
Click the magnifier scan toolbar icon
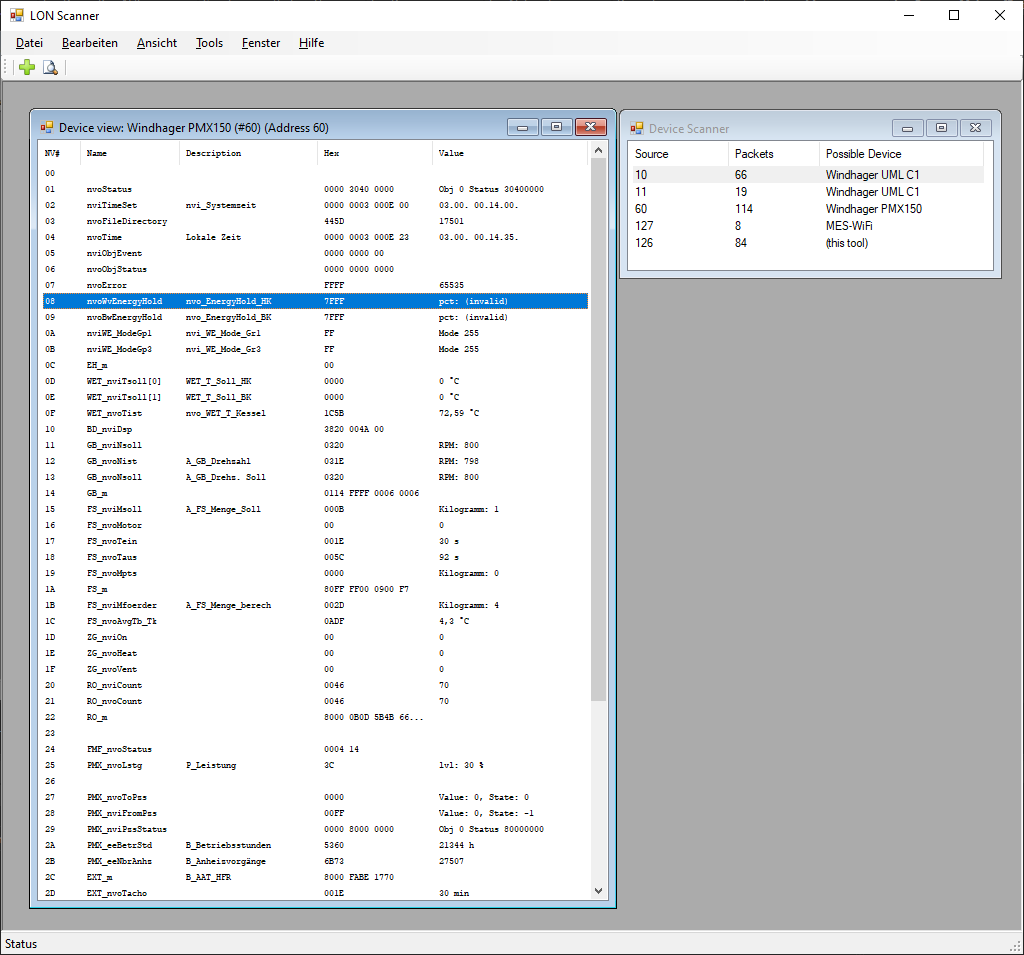click(x=50, y=67)
